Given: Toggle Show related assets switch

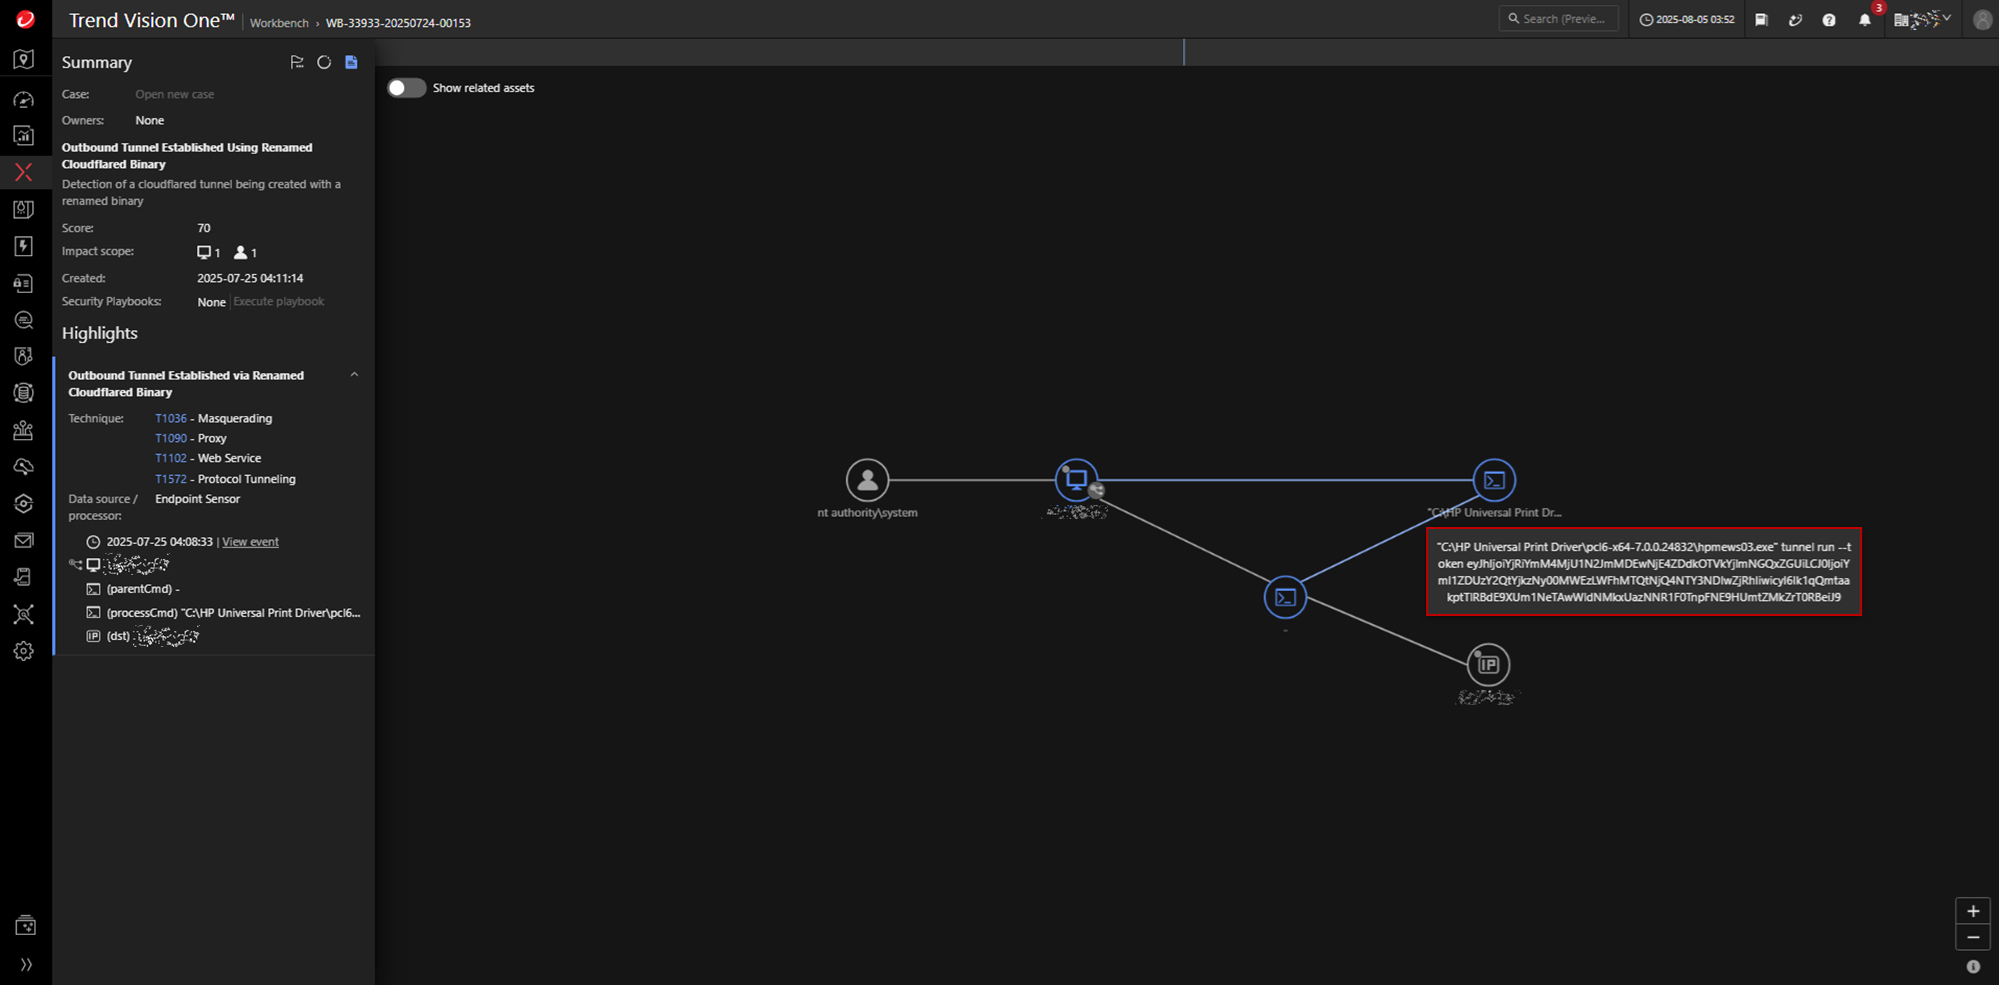Looking at the screenshot, I should [x=406, y=88].
